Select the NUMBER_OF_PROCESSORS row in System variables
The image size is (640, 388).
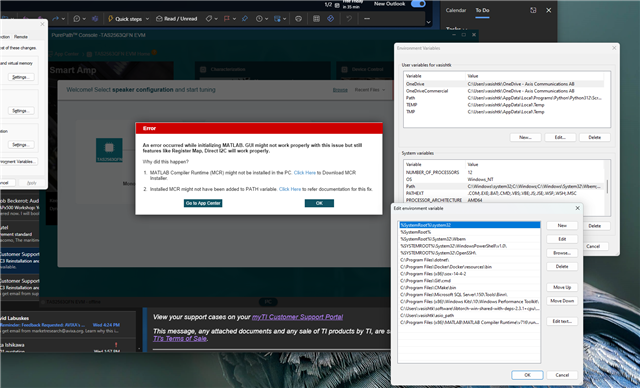coord(505,173)
